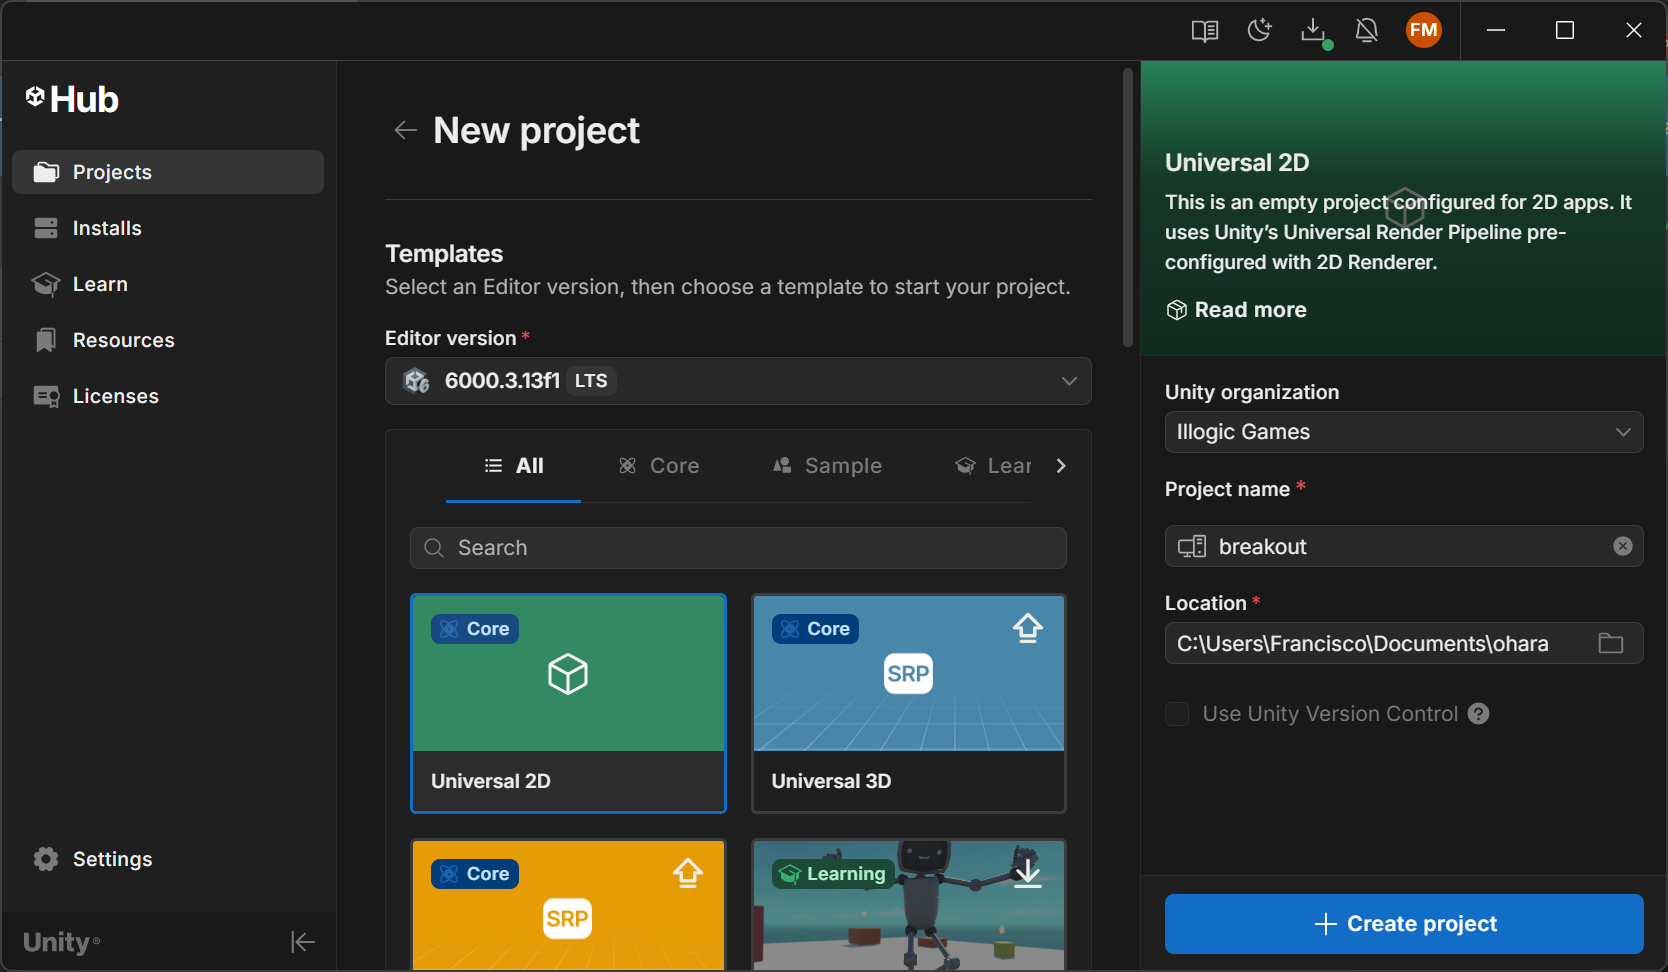Enable Use Unity Version Control checkbox
The width and height of the screenshot is (1668, 972).
click(1177, 714)
